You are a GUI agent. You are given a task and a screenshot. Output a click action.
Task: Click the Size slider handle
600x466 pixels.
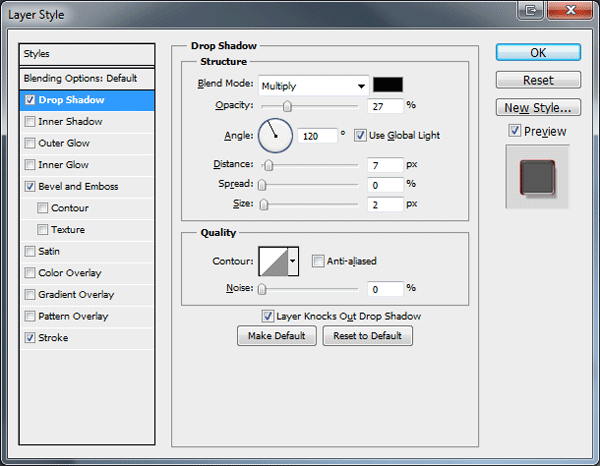coord(264,205)
